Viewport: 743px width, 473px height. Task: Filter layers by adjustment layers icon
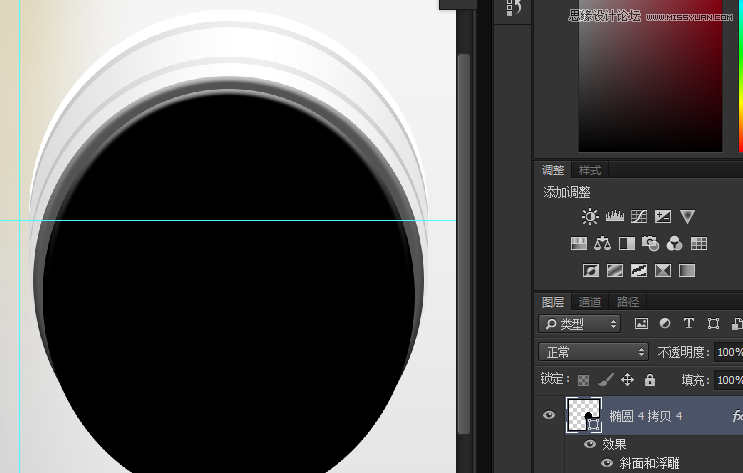[x=665, y=323]
